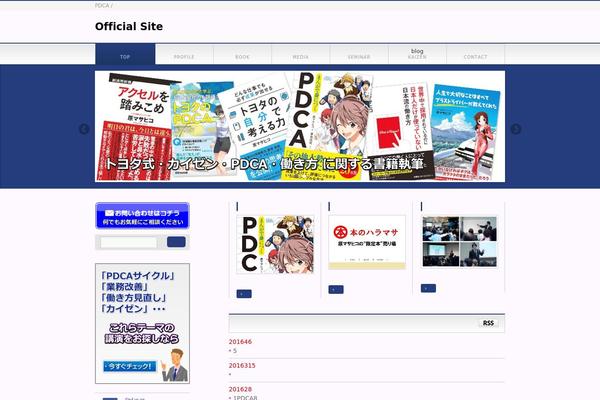Open the 201646 news entry
Screen dimensions: 600x400
(x=240, y=342)
